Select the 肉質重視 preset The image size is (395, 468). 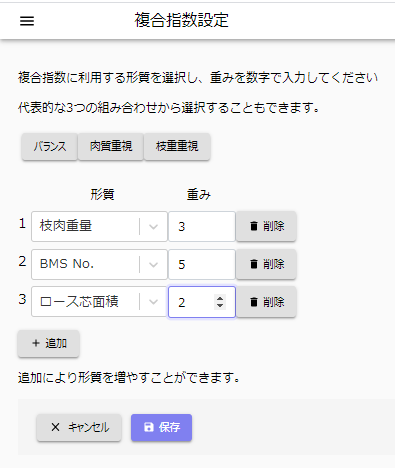click(x=111, y=146)
